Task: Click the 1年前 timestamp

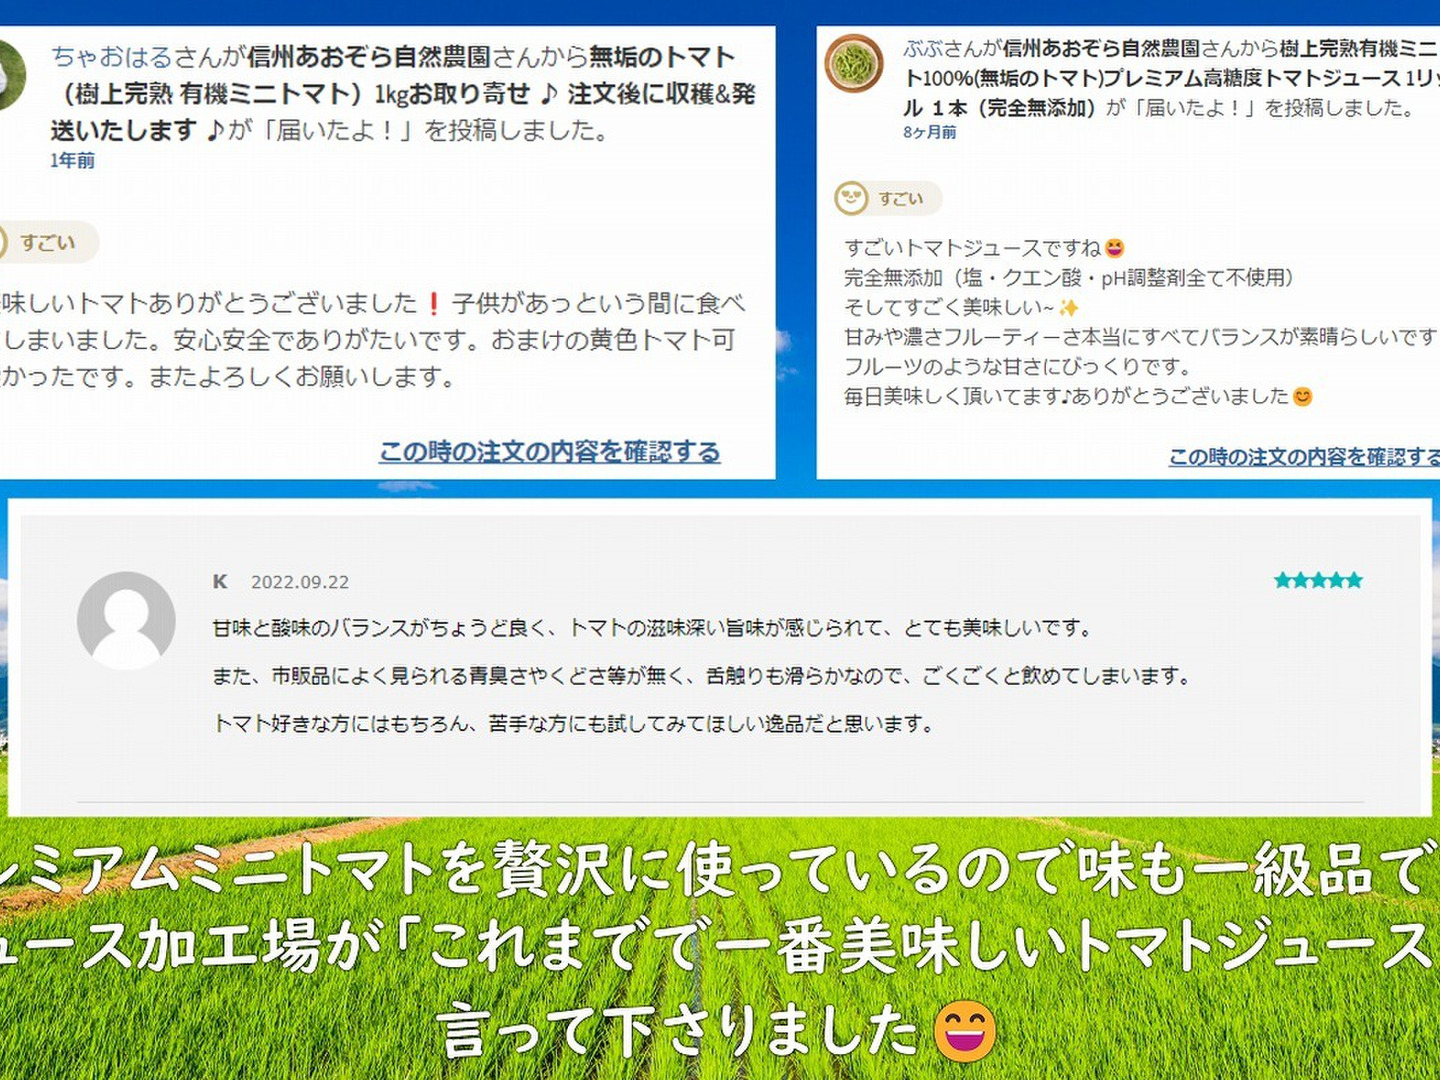Action: pyautogui.click(x=72, y=161)
